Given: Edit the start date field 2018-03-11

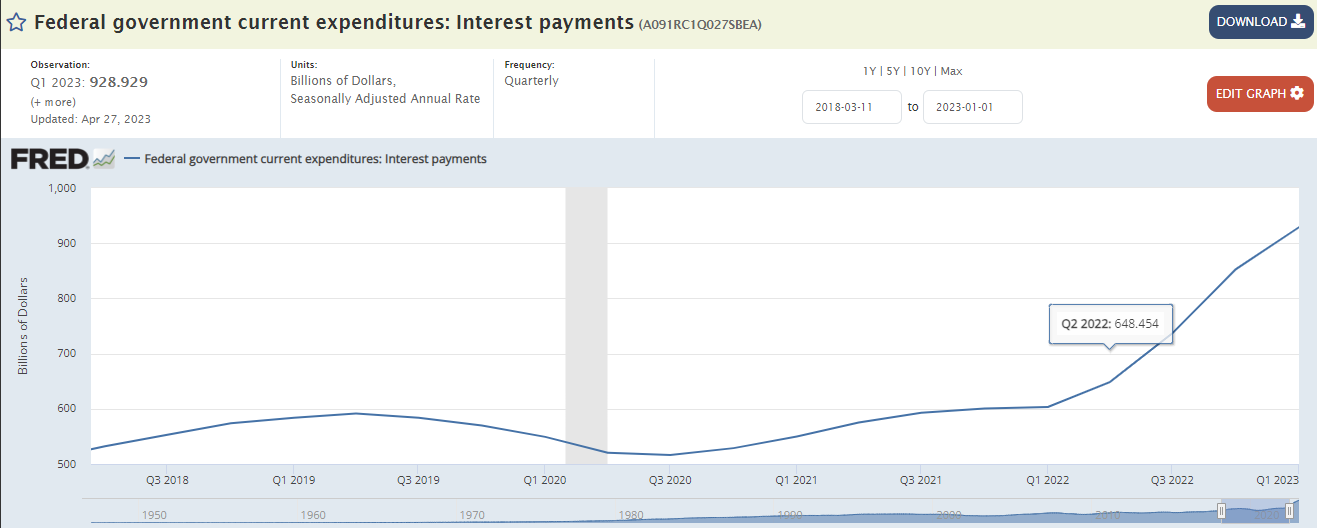Looking at the screenshot, I should point(852,107).
